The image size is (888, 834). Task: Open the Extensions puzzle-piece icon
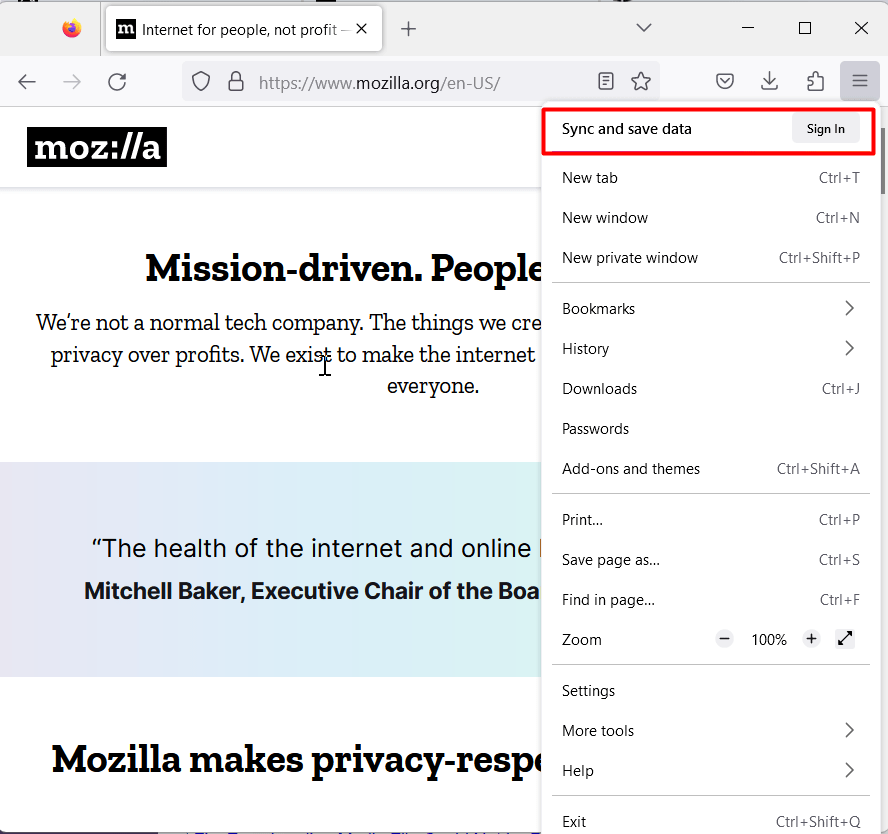coord(814,81)
